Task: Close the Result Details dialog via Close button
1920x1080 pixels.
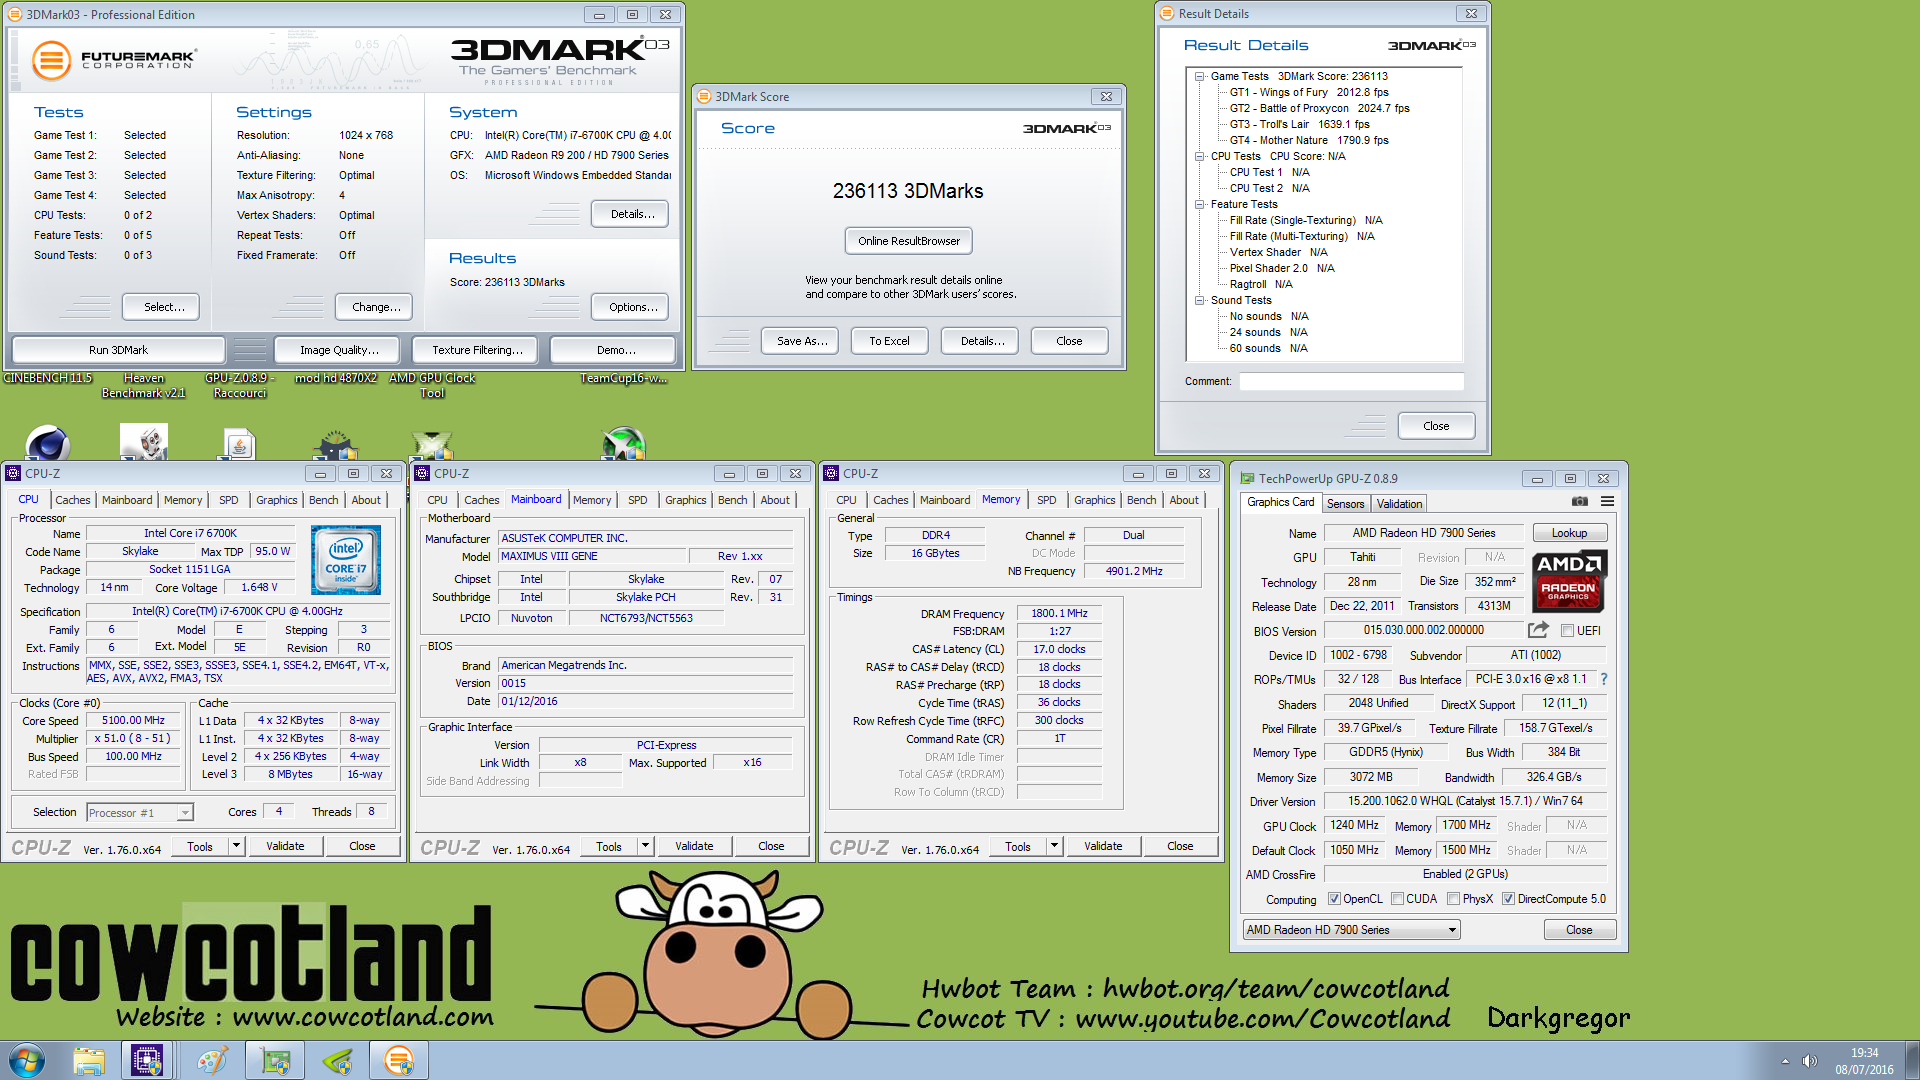Action: point(1436,426)
